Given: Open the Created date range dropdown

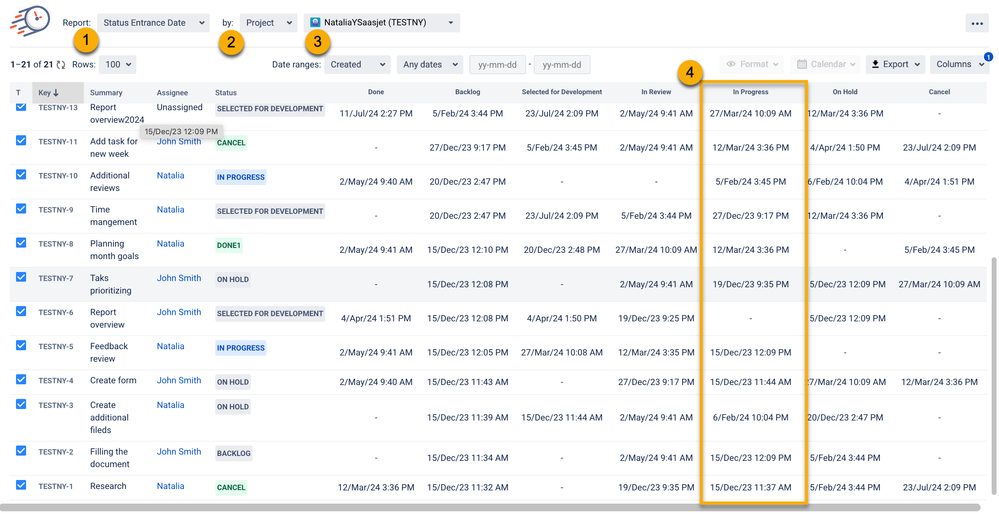Looking at the screenshot, I should point(357,64).
